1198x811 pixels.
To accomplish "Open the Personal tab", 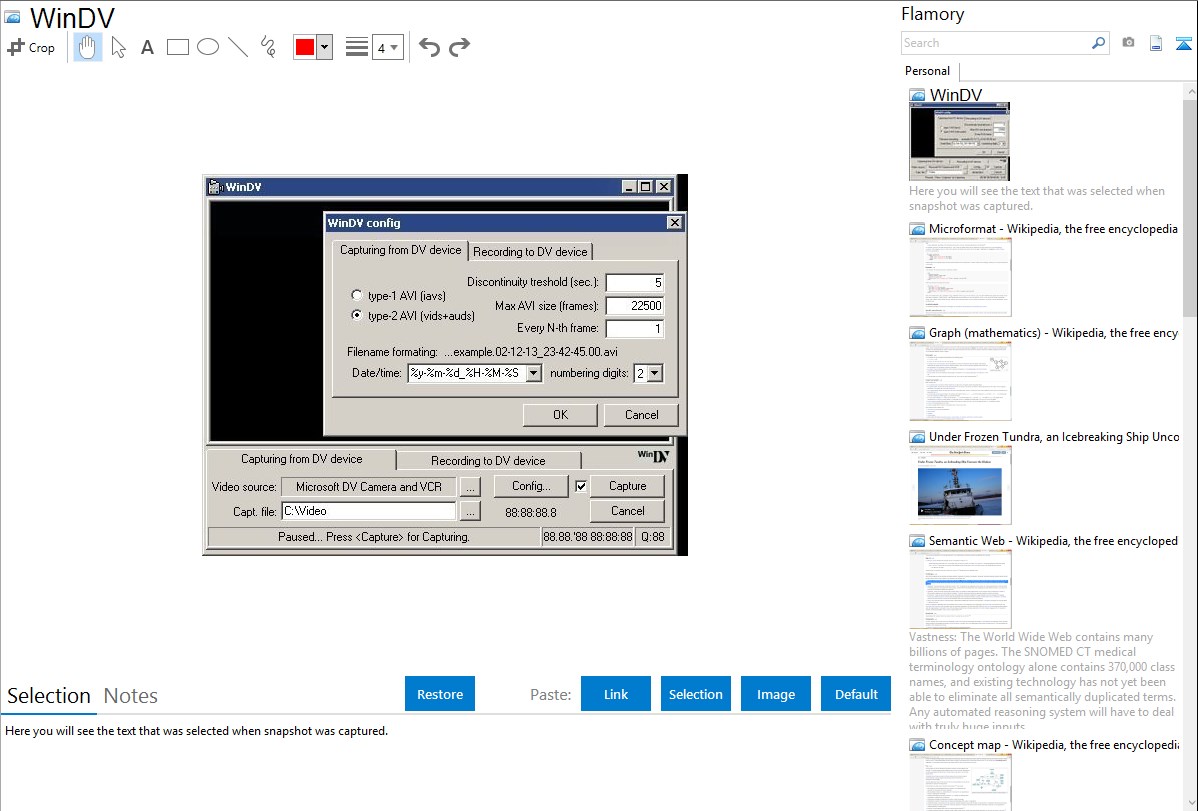I will tap(927, 71).
